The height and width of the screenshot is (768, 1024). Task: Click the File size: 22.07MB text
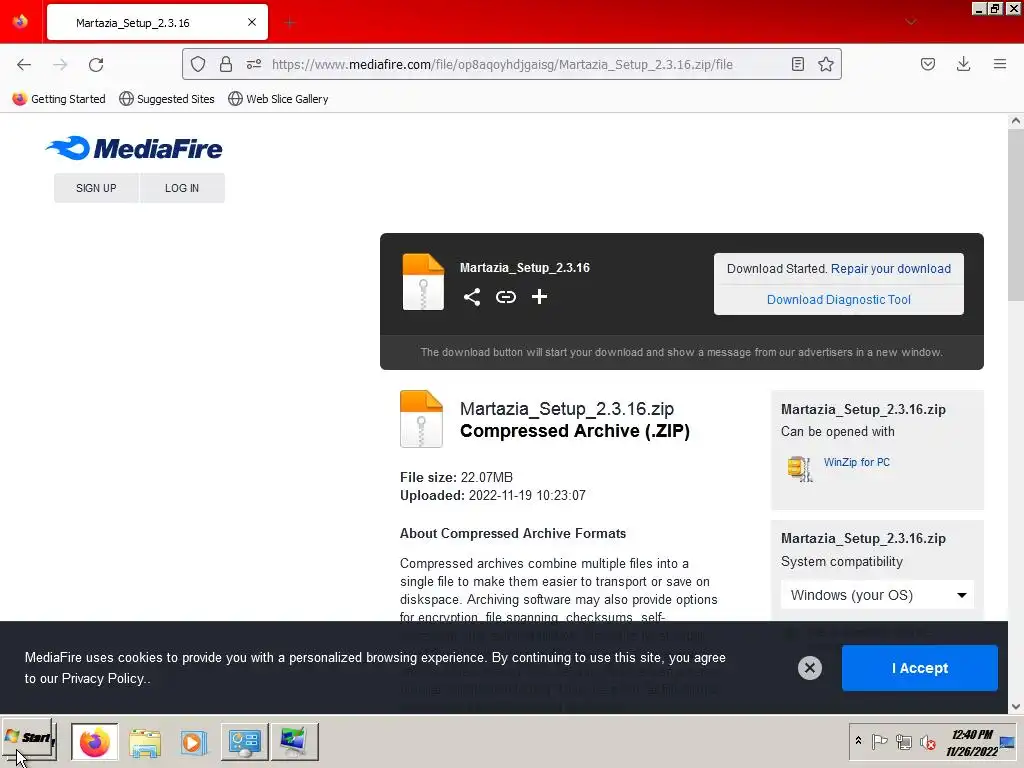456,477
